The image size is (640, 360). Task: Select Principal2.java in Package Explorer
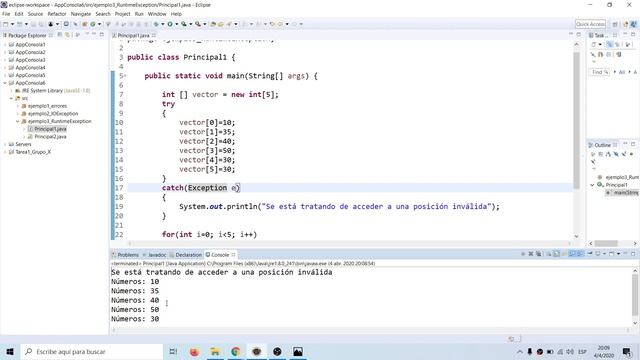pos(50,137)
